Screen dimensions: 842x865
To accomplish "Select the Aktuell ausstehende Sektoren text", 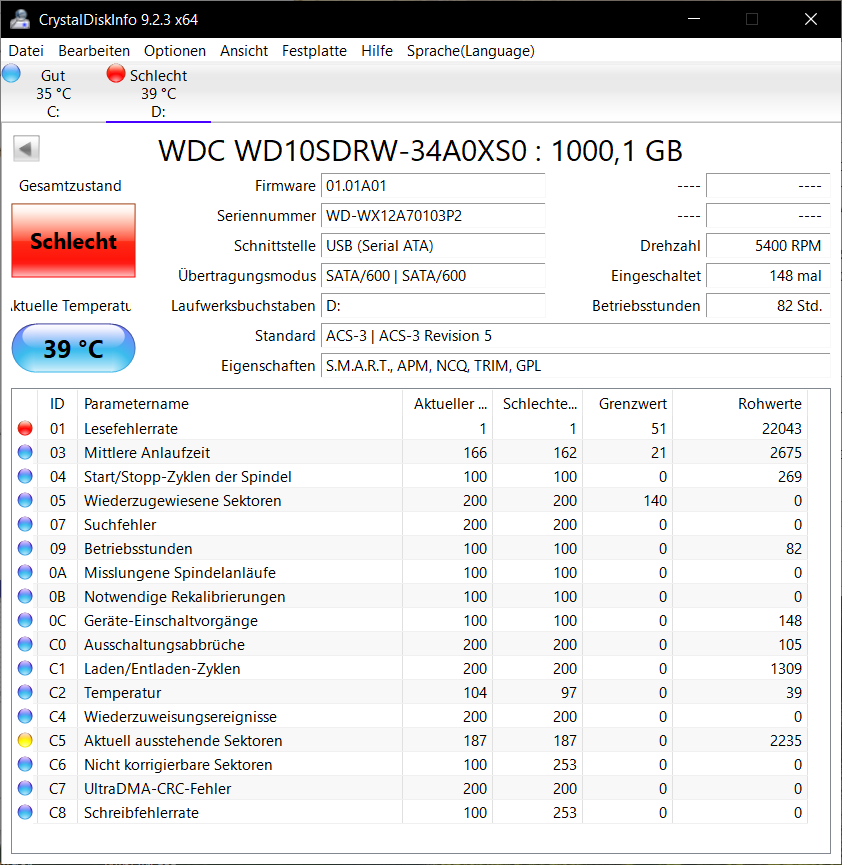I will (183, 741).
